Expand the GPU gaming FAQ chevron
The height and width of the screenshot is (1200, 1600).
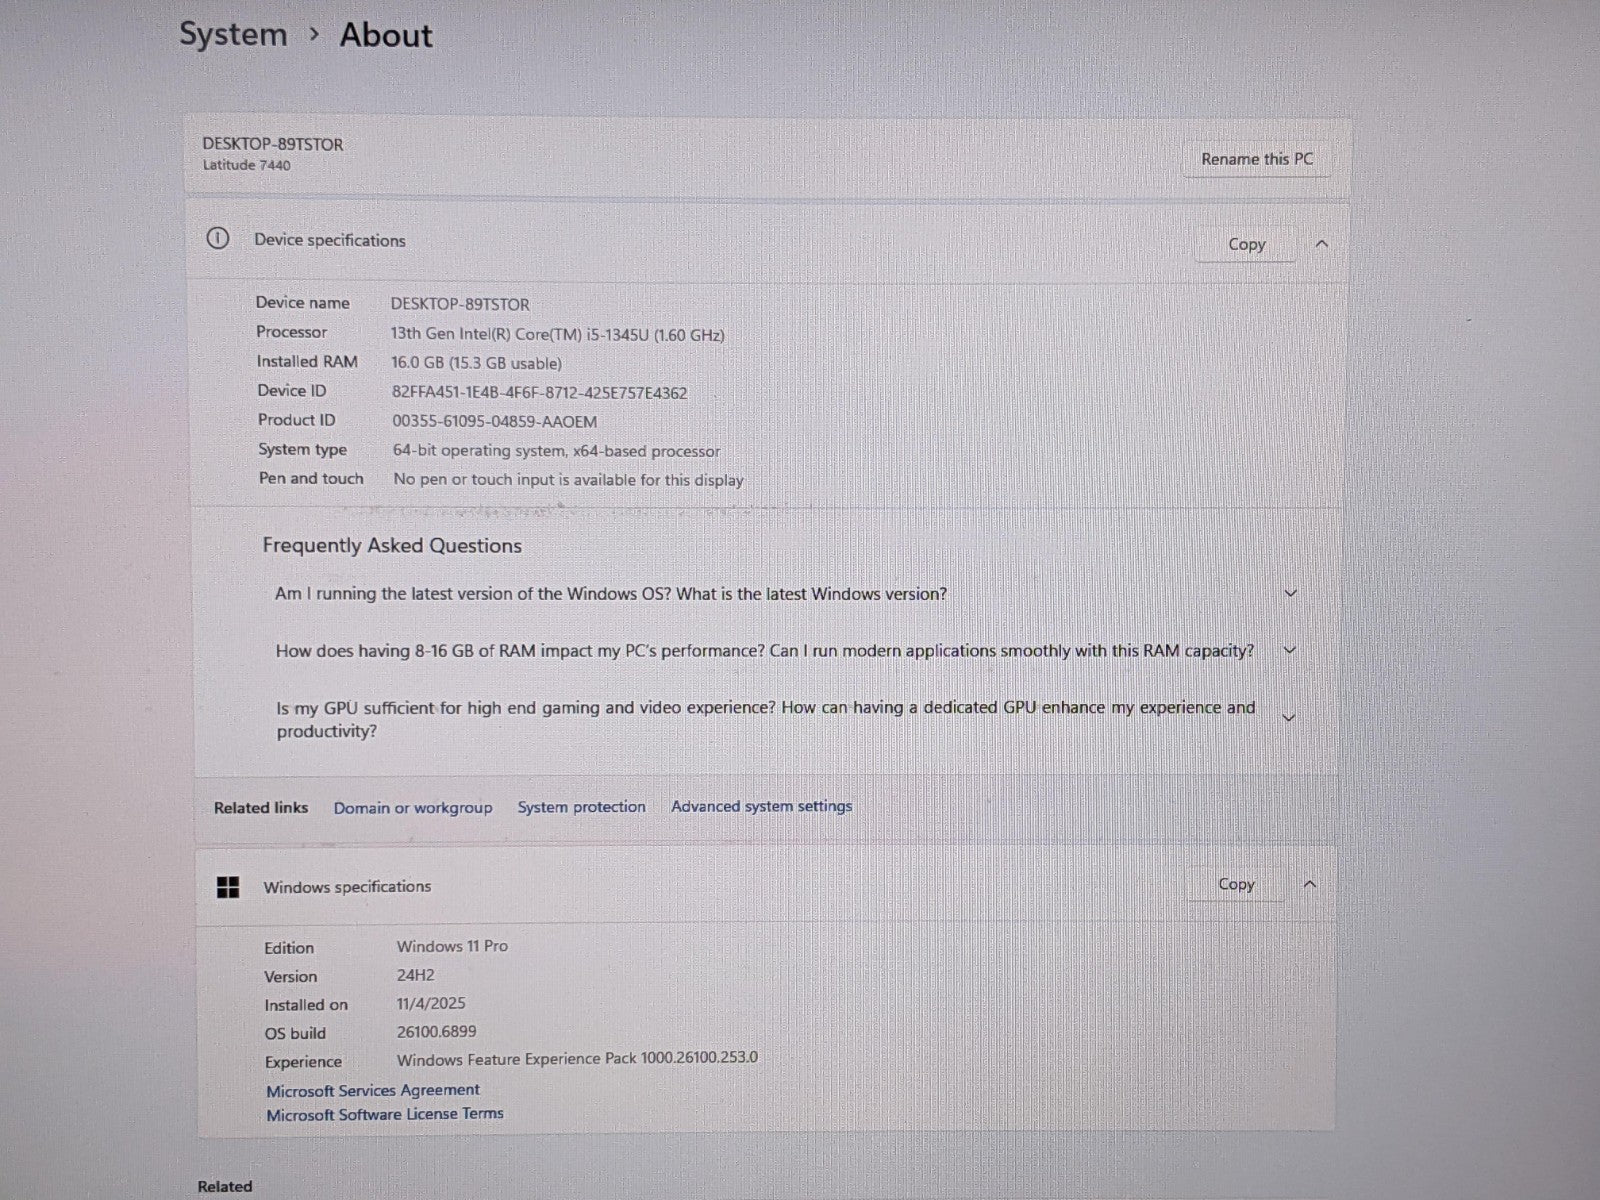[1289, 718]
